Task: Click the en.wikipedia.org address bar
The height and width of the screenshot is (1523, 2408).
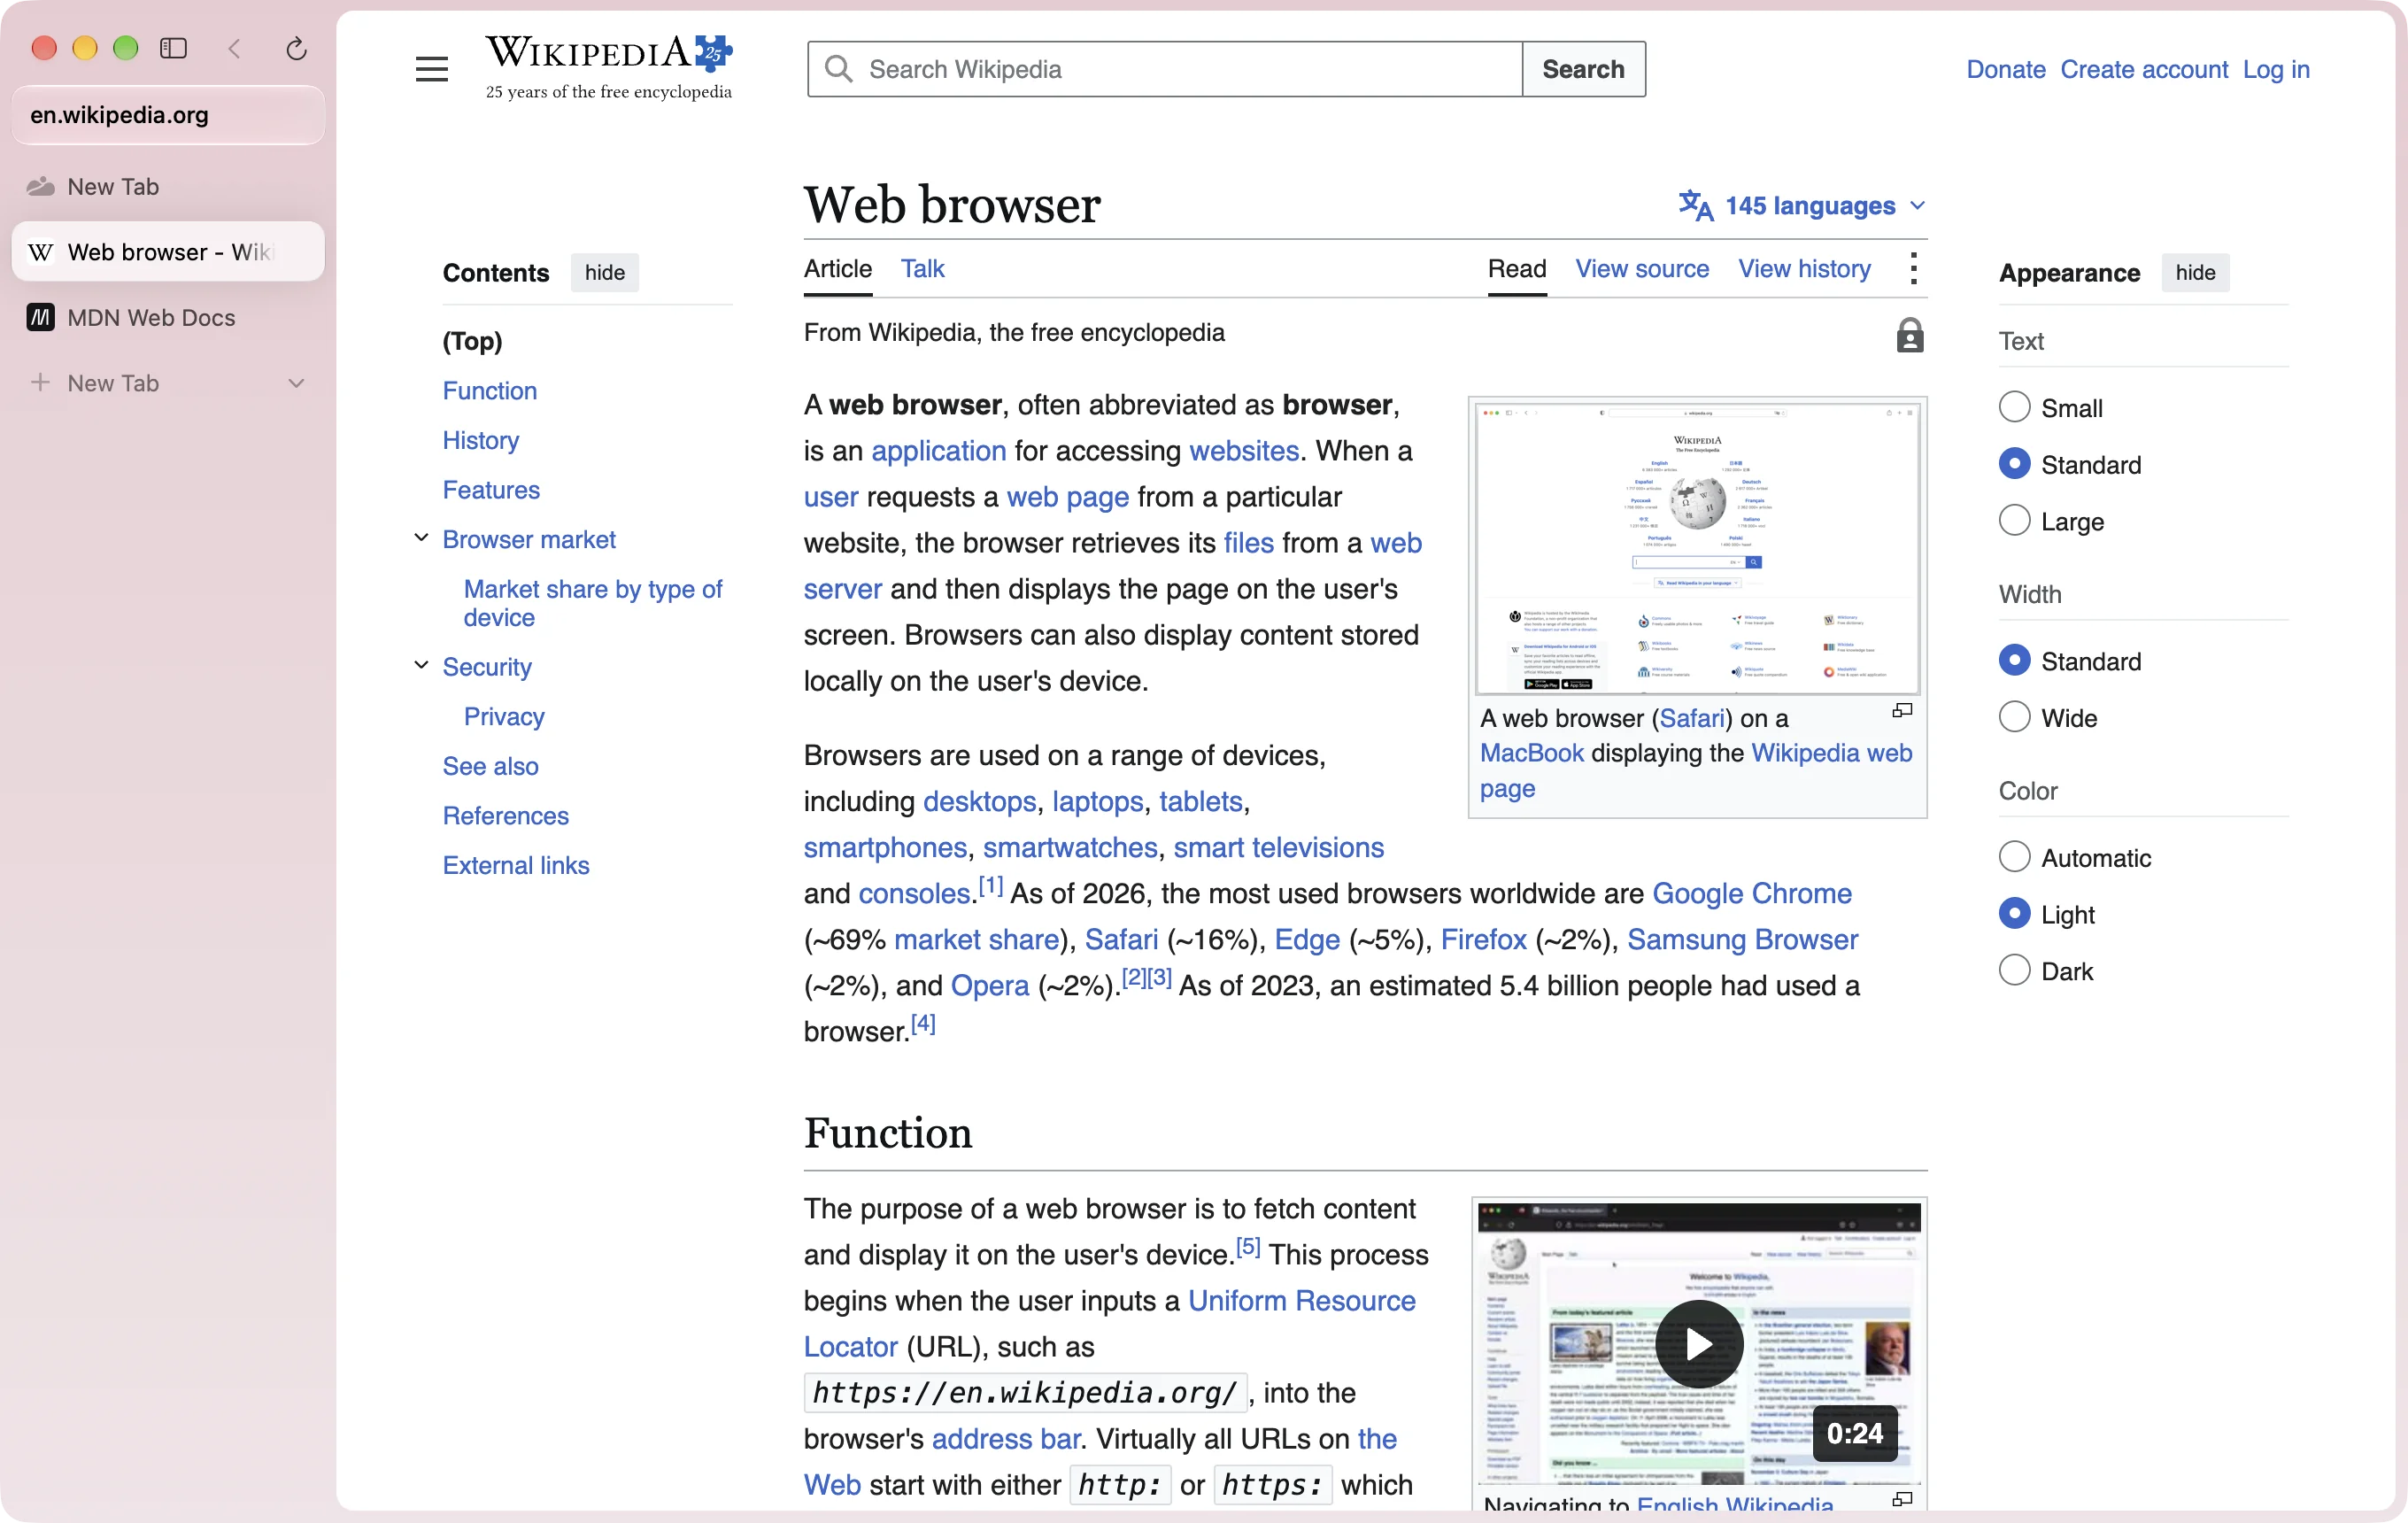Action: pos(168,114)
